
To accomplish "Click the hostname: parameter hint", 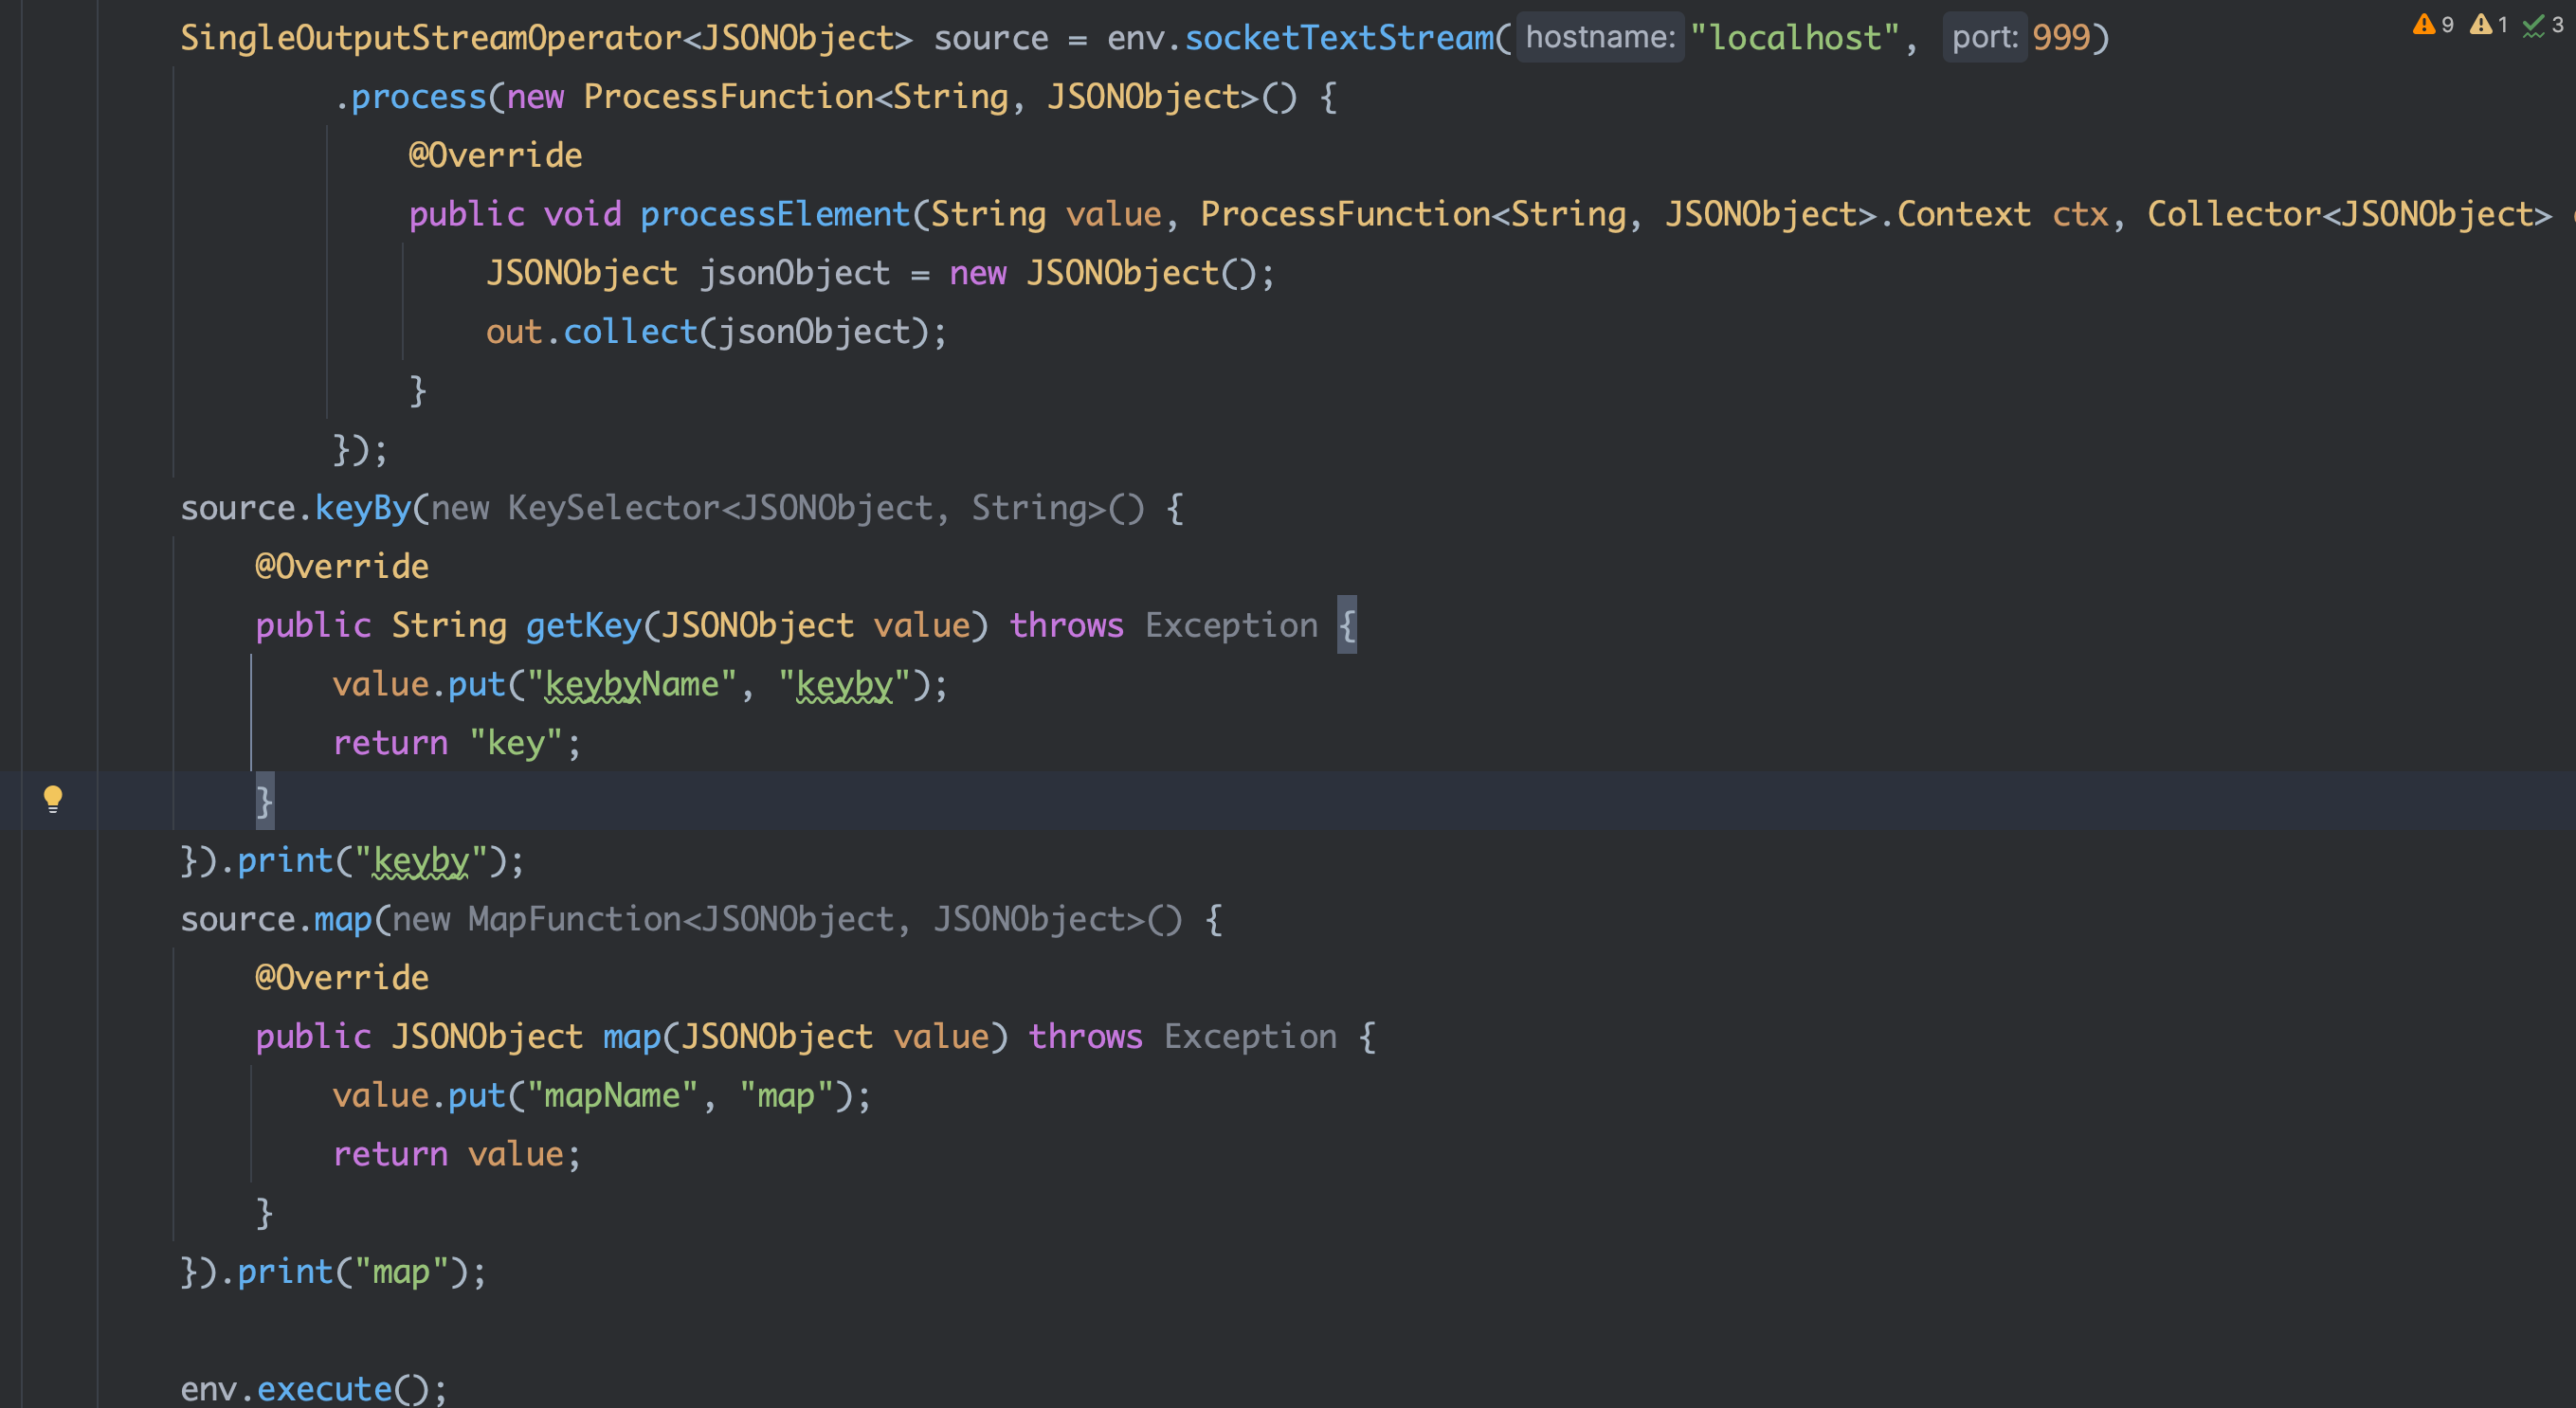I will coord(1600,38).
